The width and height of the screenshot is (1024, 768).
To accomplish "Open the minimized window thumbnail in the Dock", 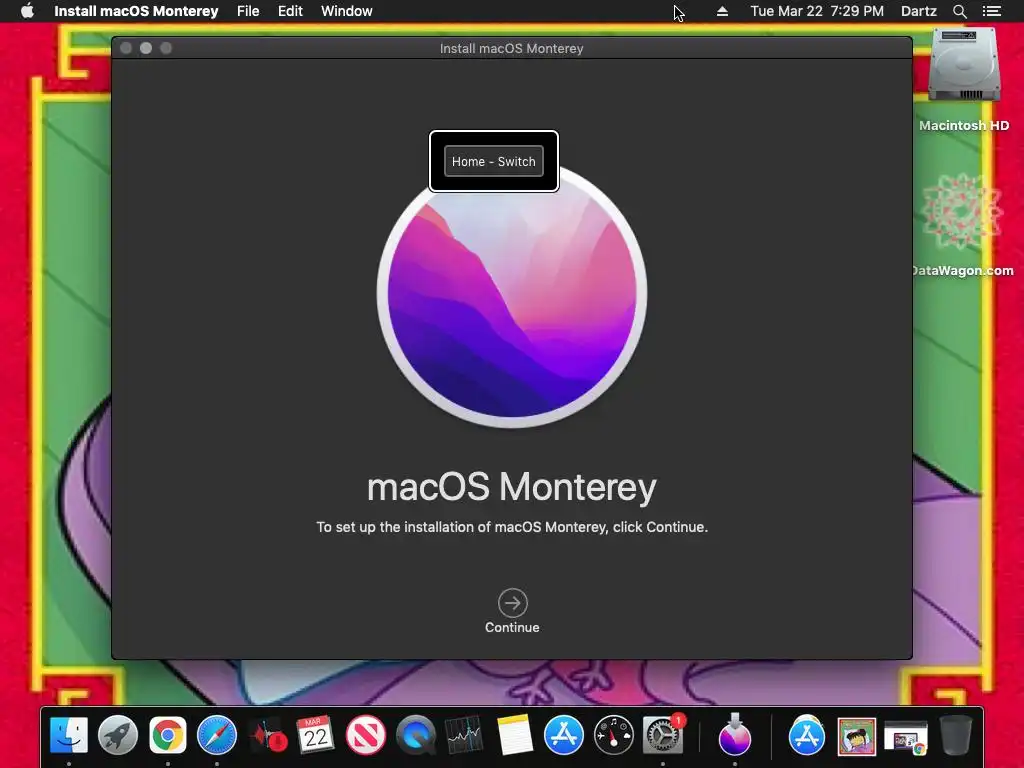I will pyautogui.click(x=906, y=737).
